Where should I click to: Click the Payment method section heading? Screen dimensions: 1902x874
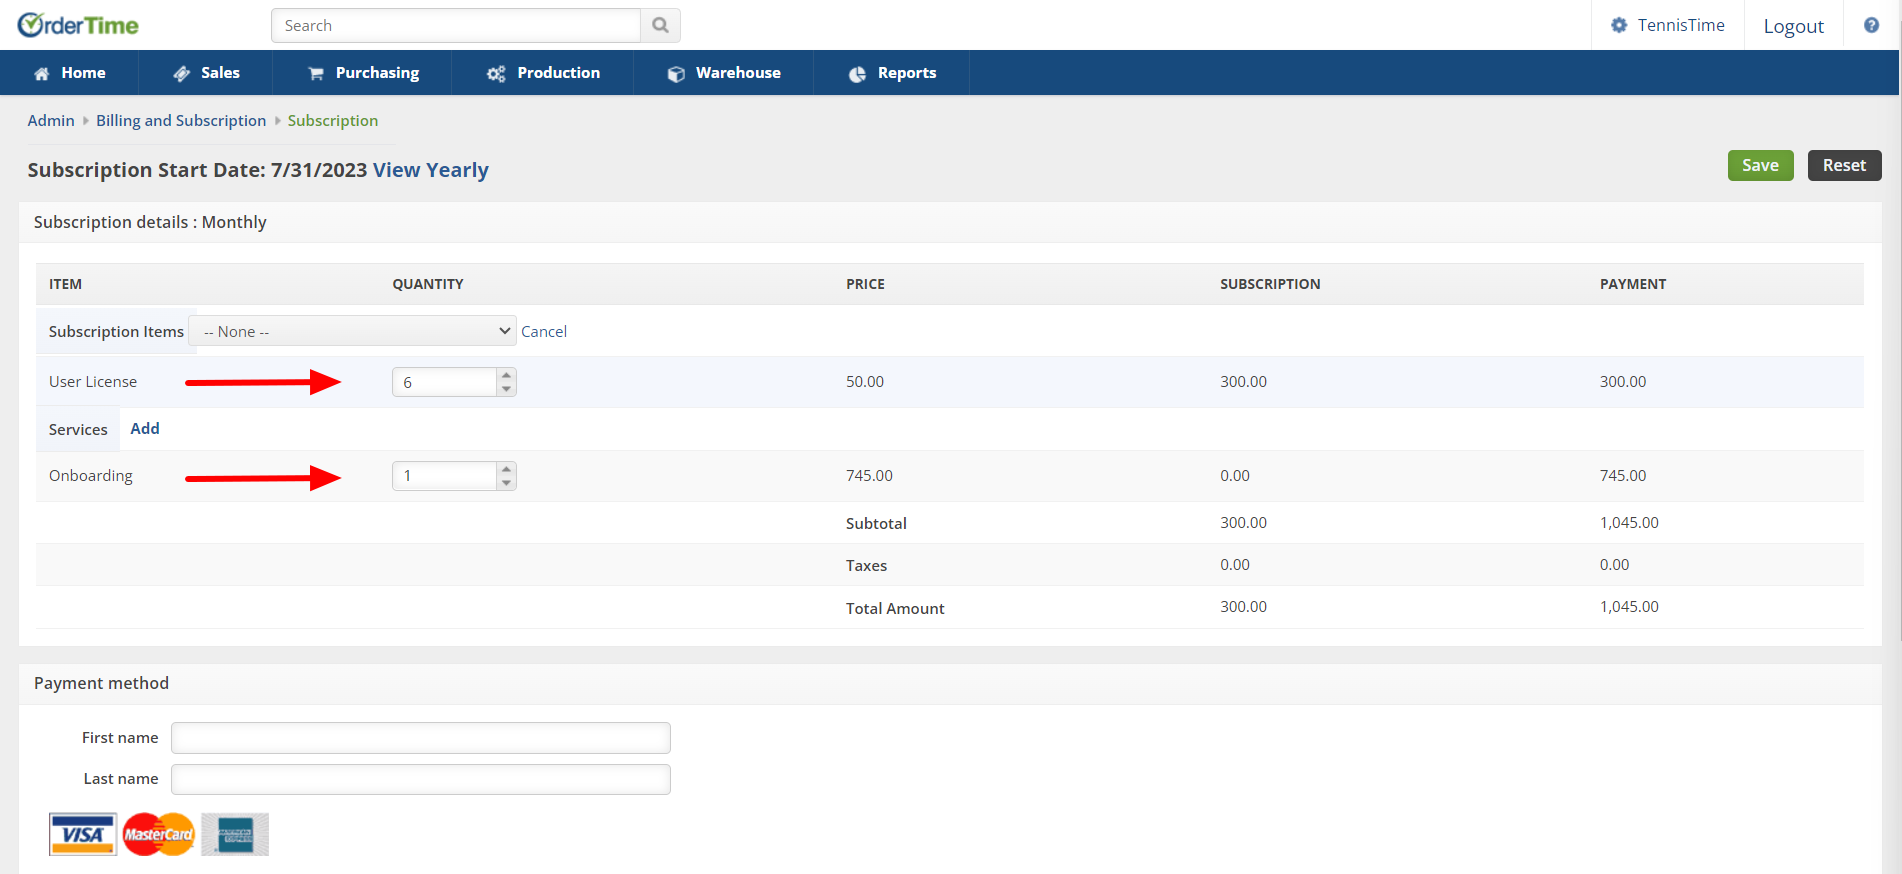pos(101,683)
